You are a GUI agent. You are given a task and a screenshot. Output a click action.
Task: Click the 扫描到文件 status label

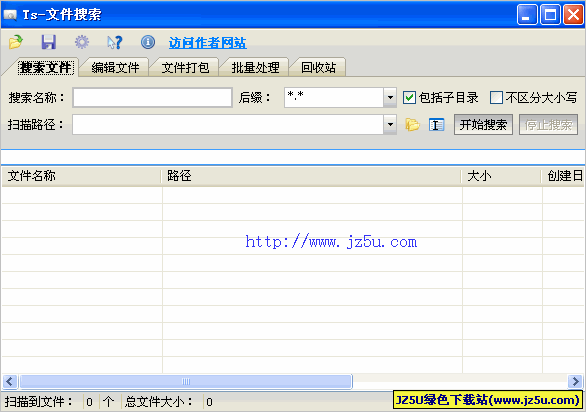(38, 402)
